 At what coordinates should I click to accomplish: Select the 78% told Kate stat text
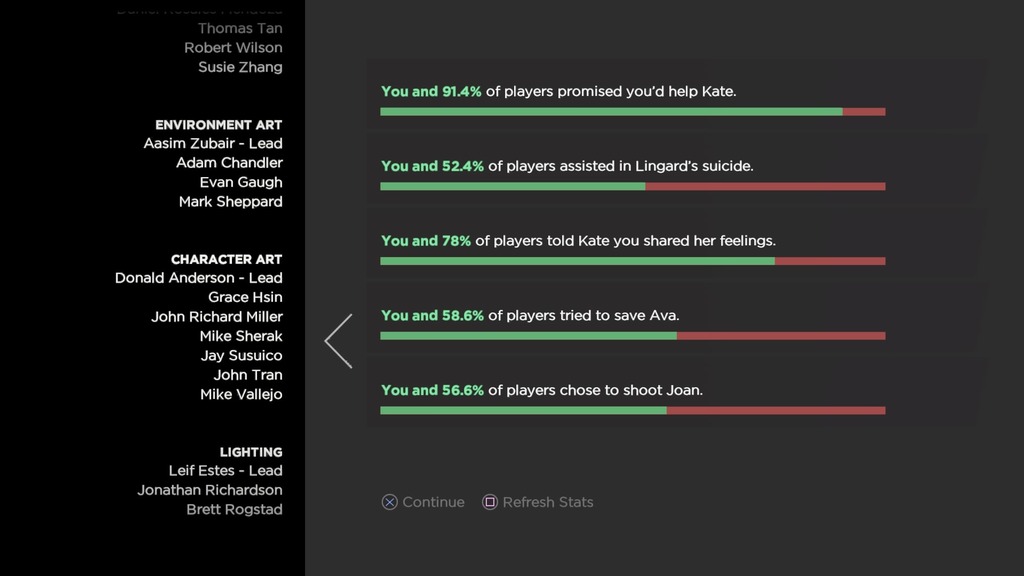click(x=578, y=241)
